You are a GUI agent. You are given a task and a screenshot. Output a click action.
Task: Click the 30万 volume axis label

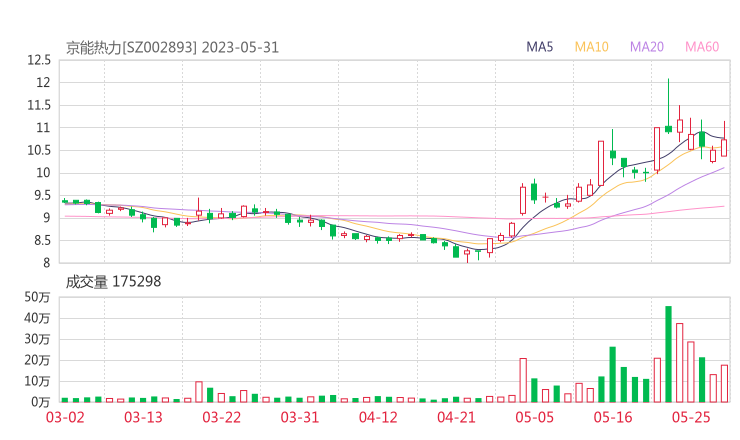[x=37, y=339]
